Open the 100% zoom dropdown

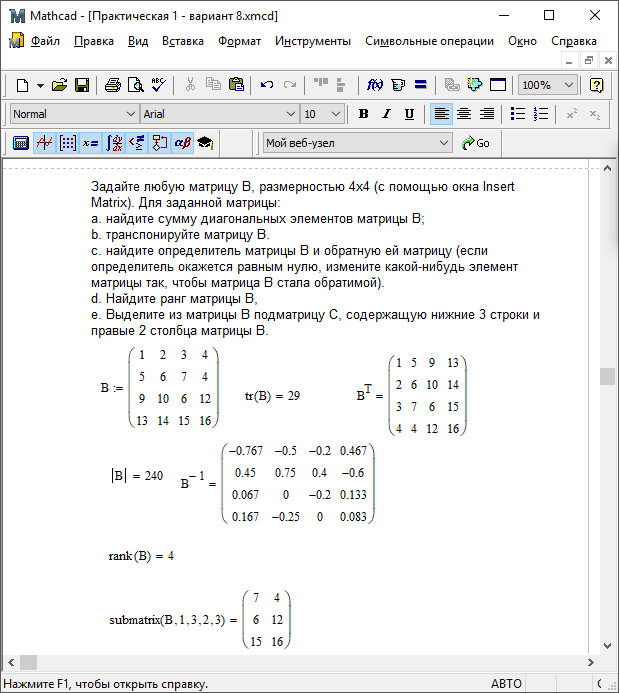coord(569,85)
